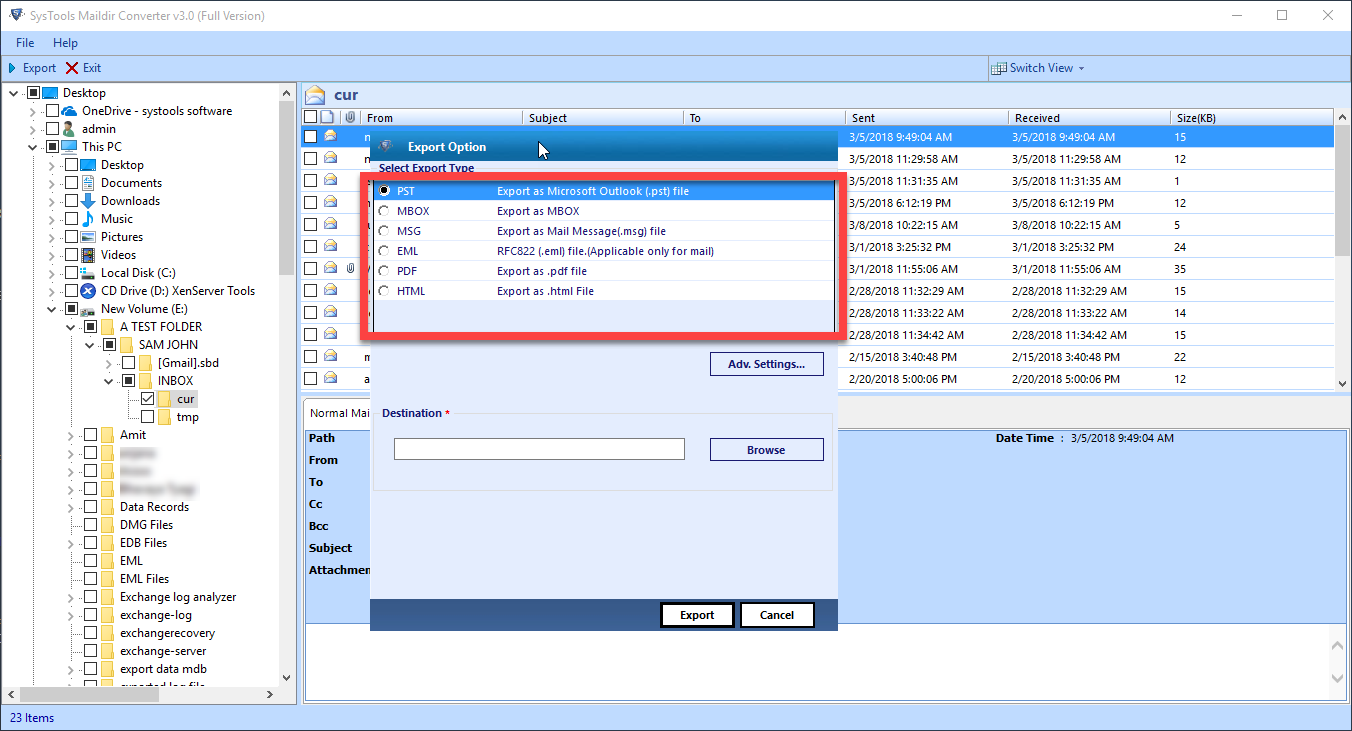The height and width of the screenshot is (731, 1352).
Task: Click the Local Disk (C:) drive icon
Action: point(88,273)
